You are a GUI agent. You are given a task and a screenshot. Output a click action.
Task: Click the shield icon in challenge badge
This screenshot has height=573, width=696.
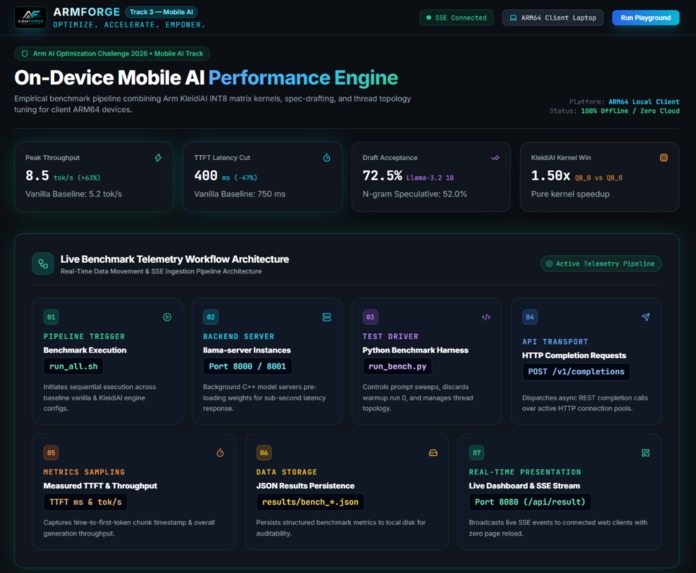pyautogui.click(x=25, y=54)
